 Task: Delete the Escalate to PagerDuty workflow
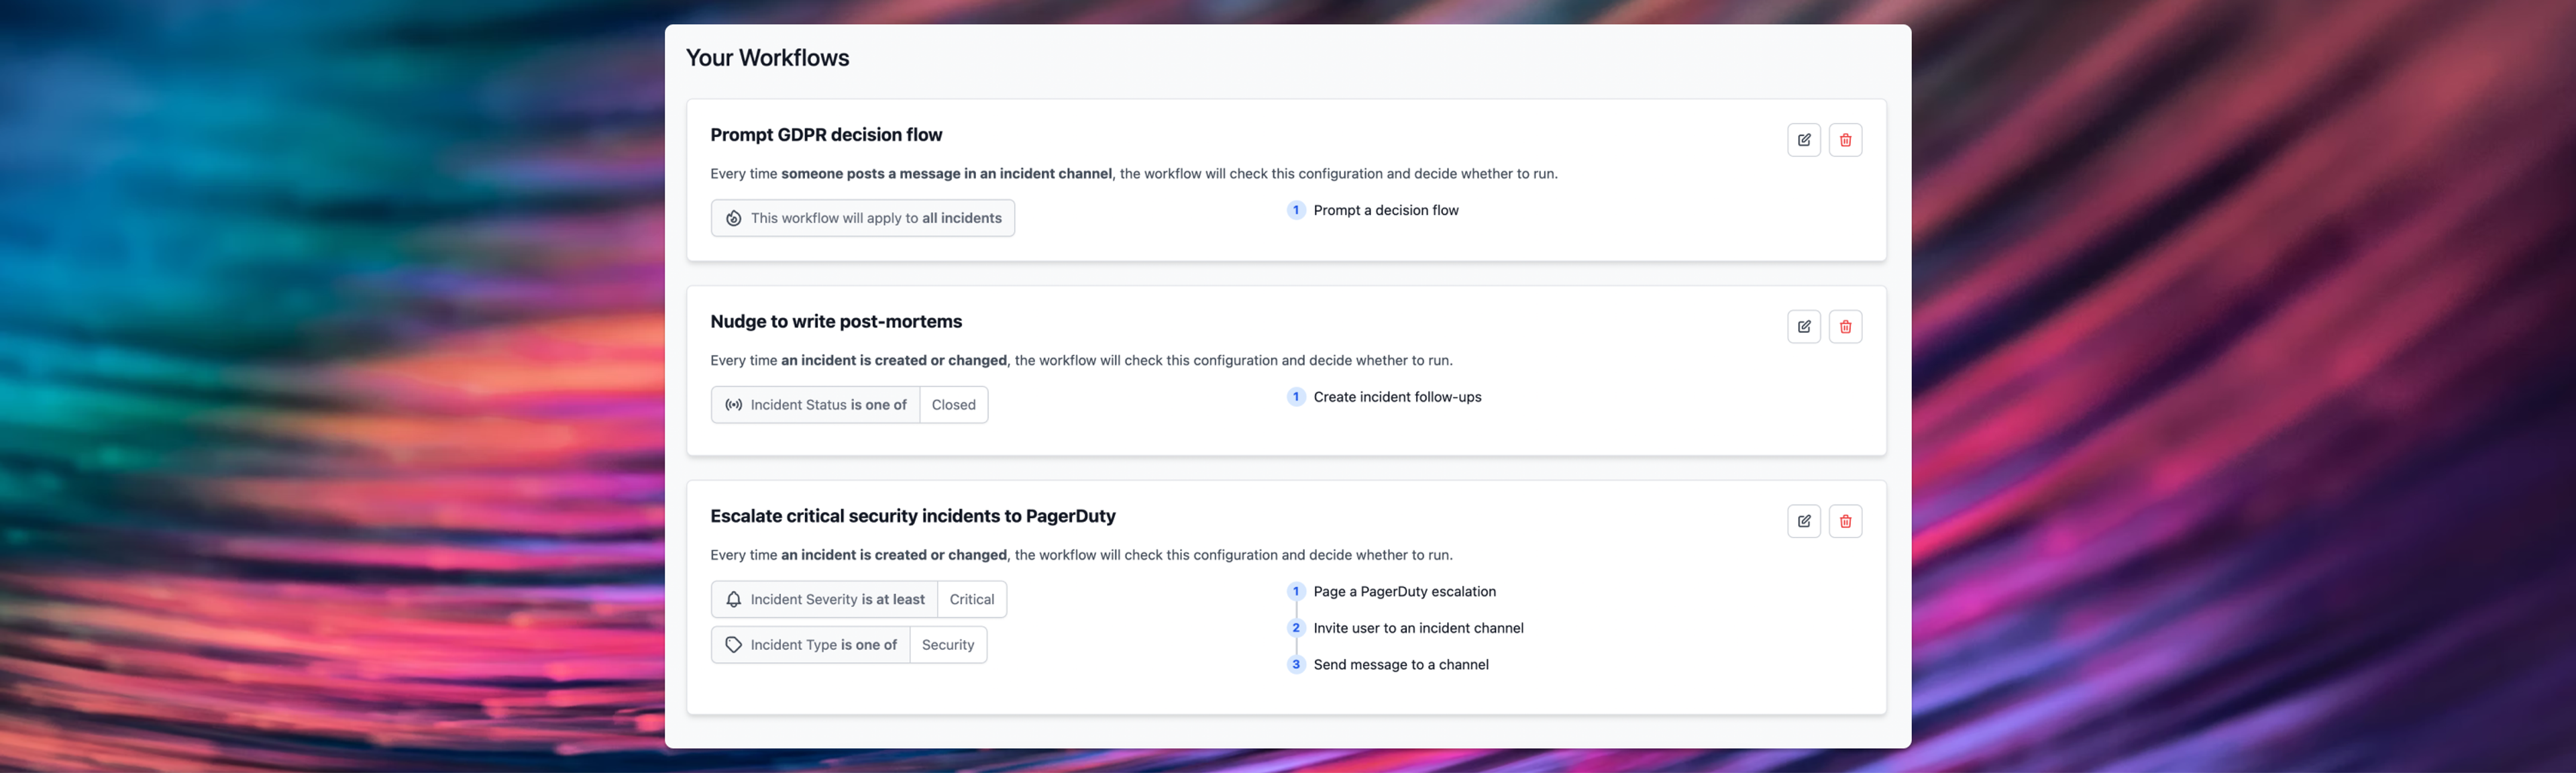[1845, 521]
